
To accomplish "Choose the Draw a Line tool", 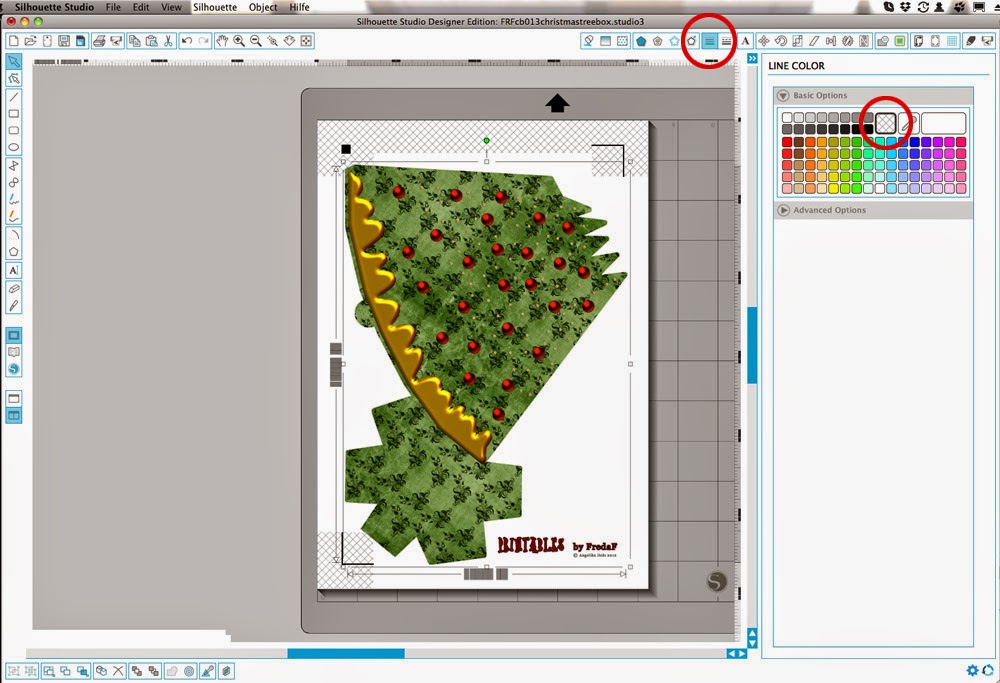I will click(x=13, y=97).
